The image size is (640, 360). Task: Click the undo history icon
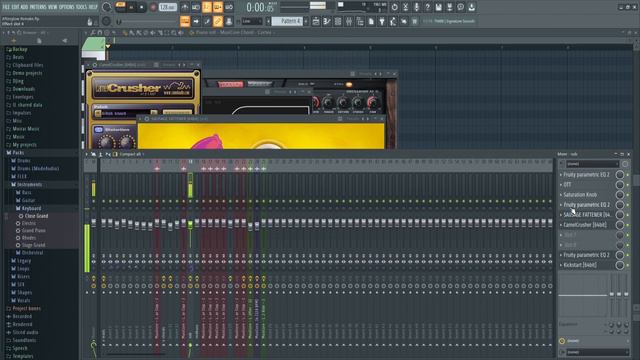pyautogui.click(x=394, y=7)
